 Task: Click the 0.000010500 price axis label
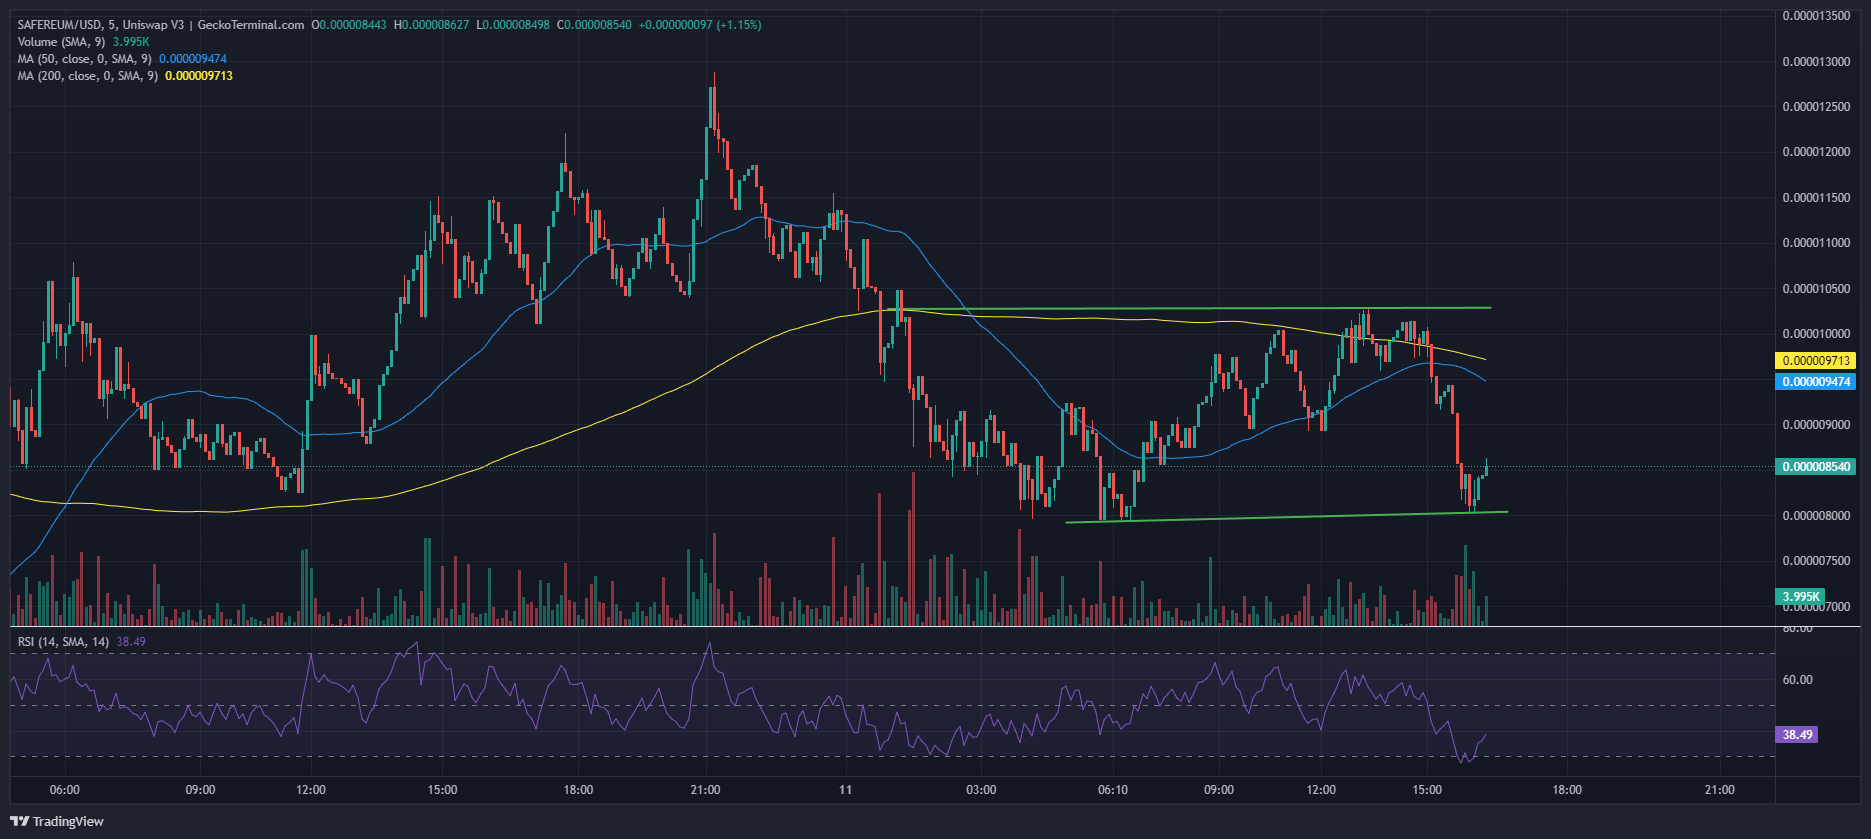point(1816,289)
